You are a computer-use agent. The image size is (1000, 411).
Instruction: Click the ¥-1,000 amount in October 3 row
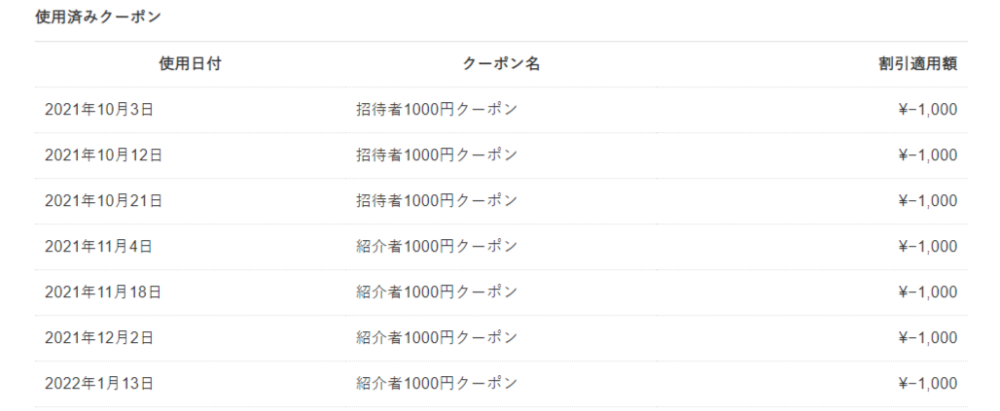coord(927,110)
